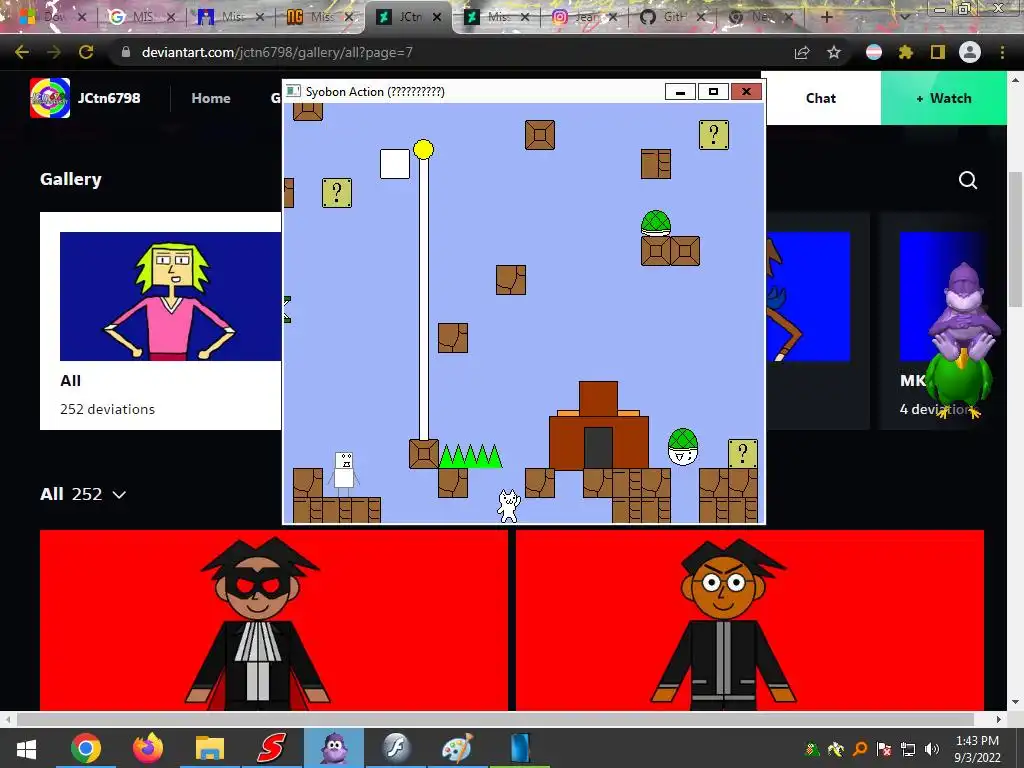The width and height of the screenshot is (1024, 768).
Task: Open the masked character red deviation thumbnail
Action: point(274,620)
